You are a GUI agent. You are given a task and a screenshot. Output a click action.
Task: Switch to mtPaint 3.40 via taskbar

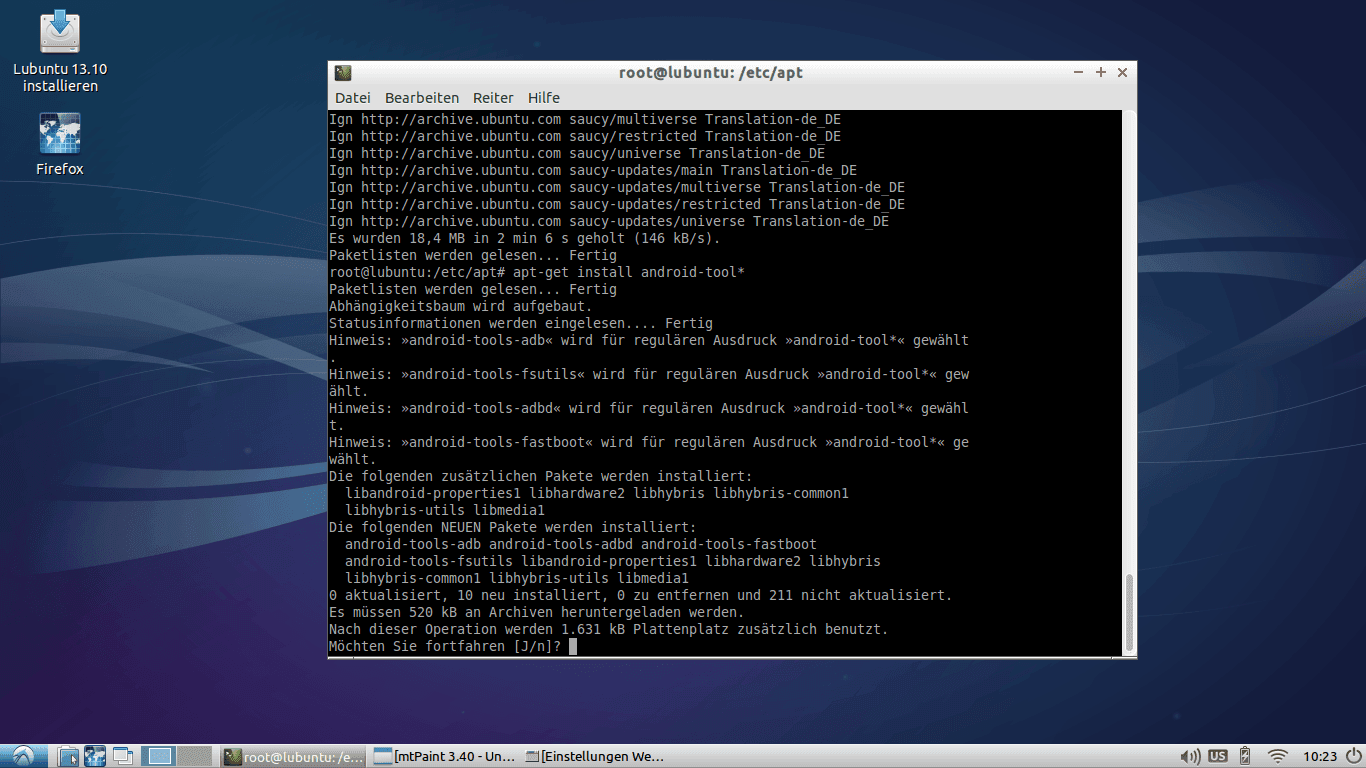(444, 756)
